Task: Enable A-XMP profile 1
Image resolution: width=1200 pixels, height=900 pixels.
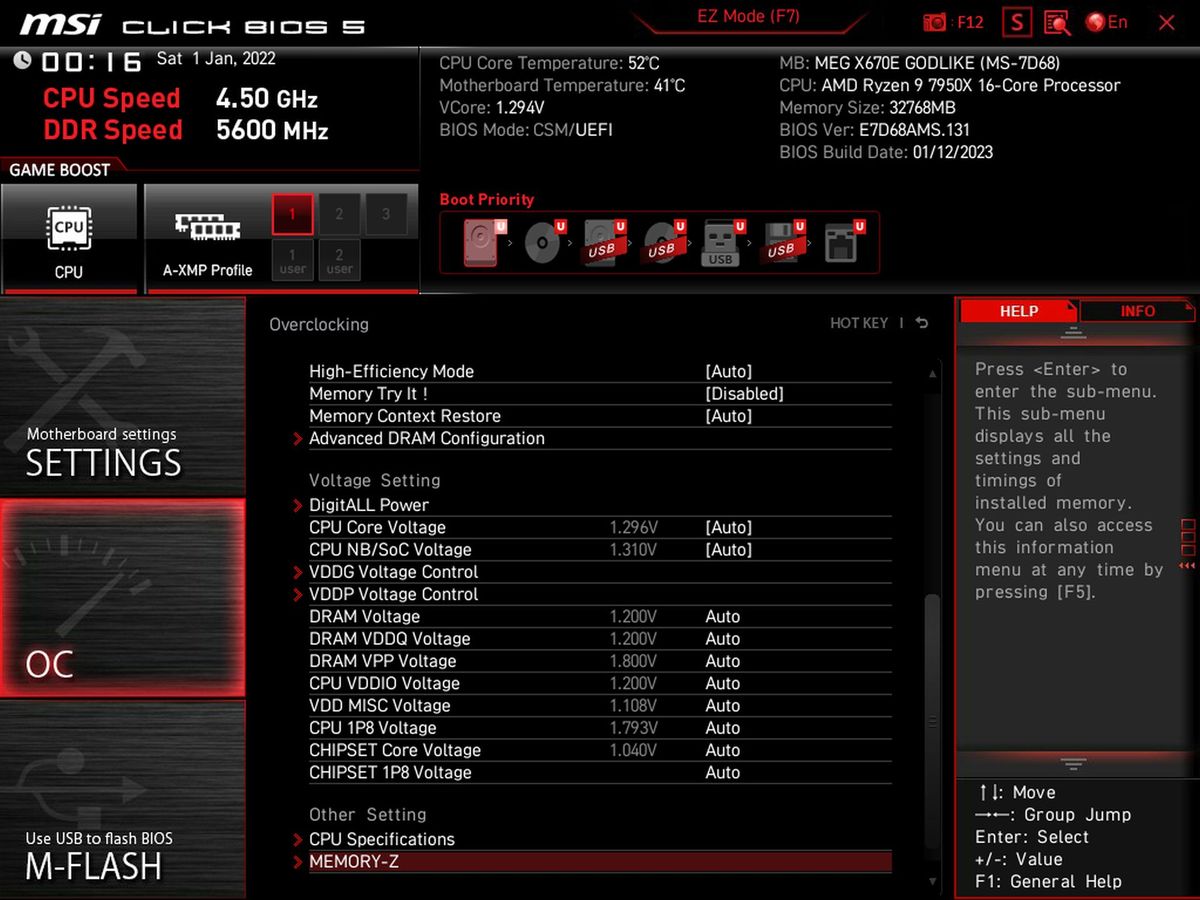Action: coord(293,214)
